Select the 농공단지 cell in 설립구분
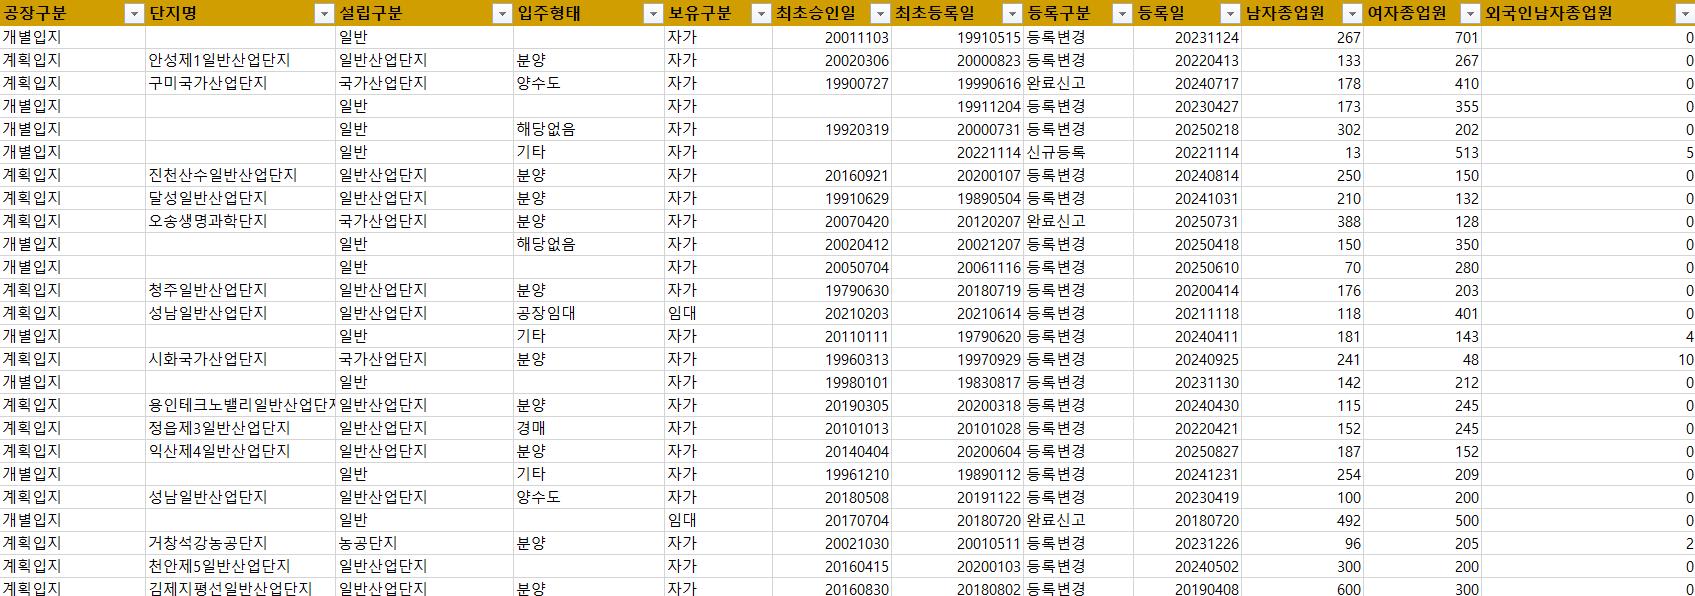The image size is (1695, 596). 368,543
